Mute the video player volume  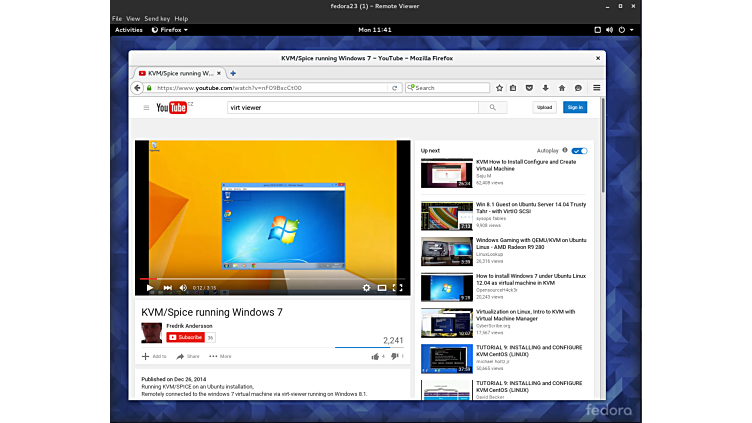tap(182, 287)
